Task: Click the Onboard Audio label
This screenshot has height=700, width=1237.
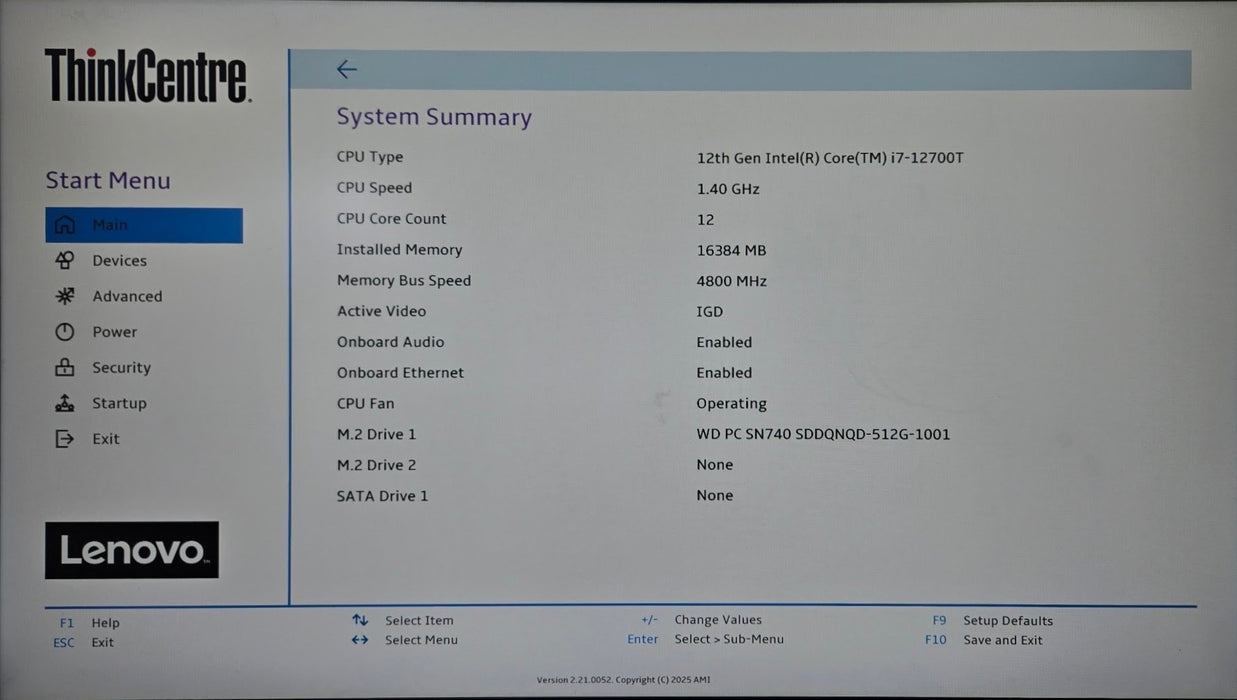Action: (390, 342)
